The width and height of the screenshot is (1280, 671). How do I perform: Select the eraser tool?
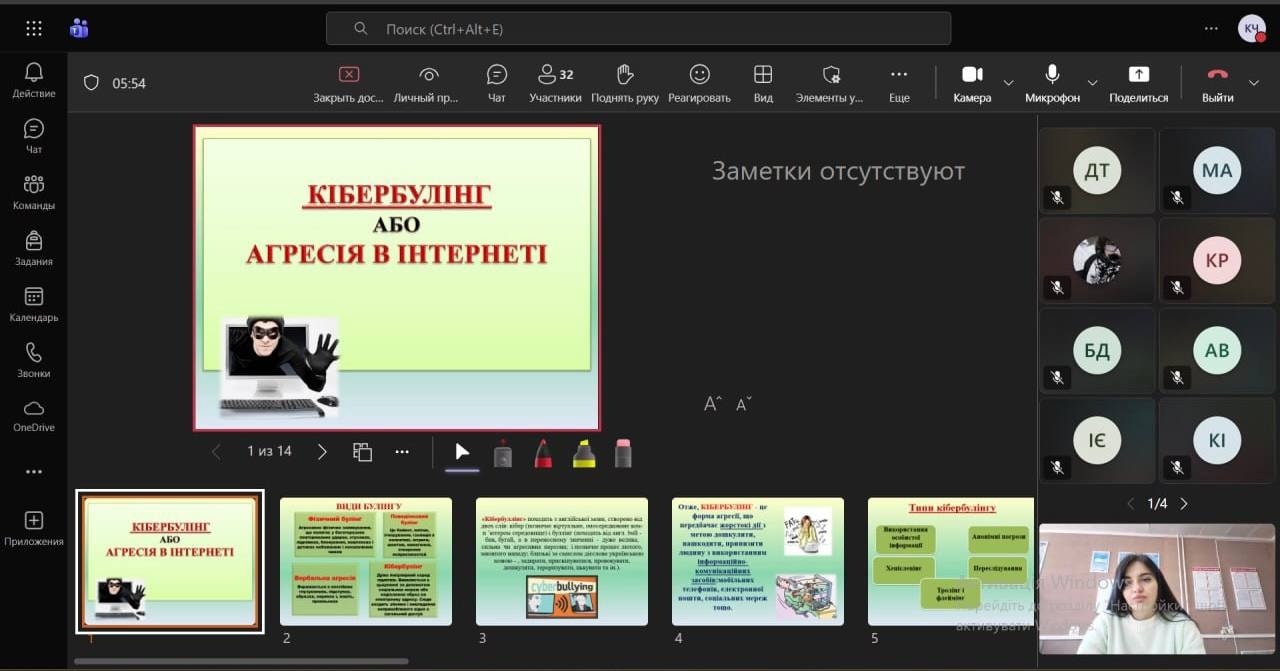pyautogui.click(x=623, y=453)
